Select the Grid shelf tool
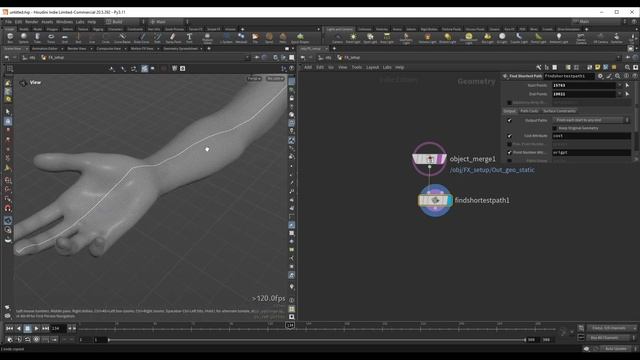The width and height of the screenshot is (640, 360). (x=64, y=38)
